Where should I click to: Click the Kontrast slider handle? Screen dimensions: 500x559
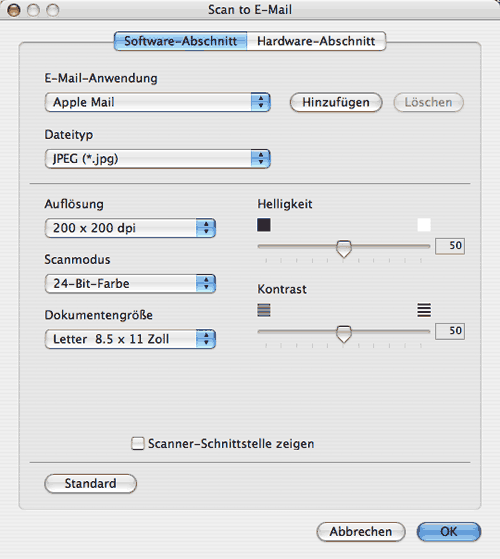coord(344,334)
